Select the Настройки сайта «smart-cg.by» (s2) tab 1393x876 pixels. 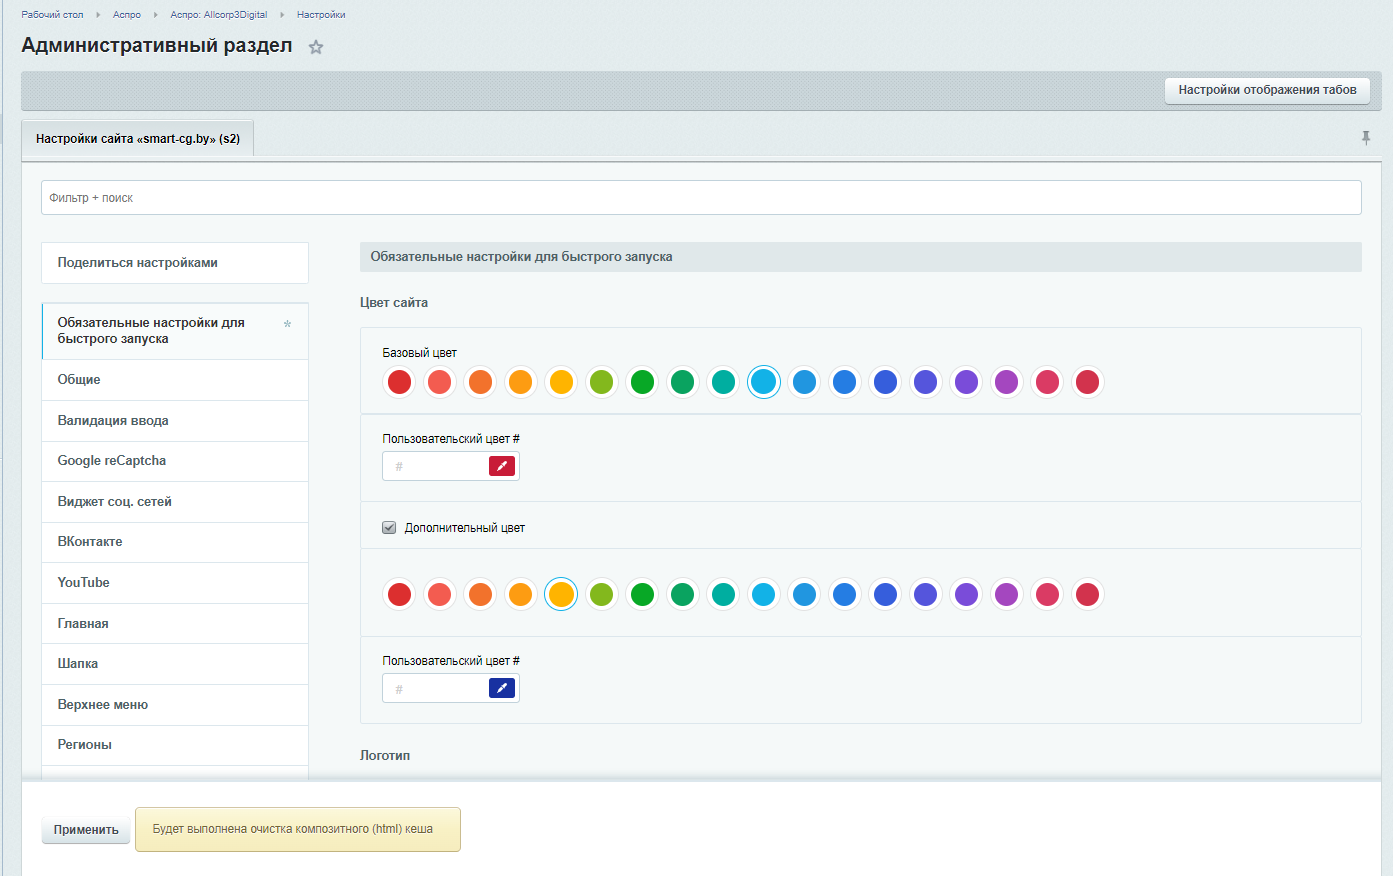[138, 139]
